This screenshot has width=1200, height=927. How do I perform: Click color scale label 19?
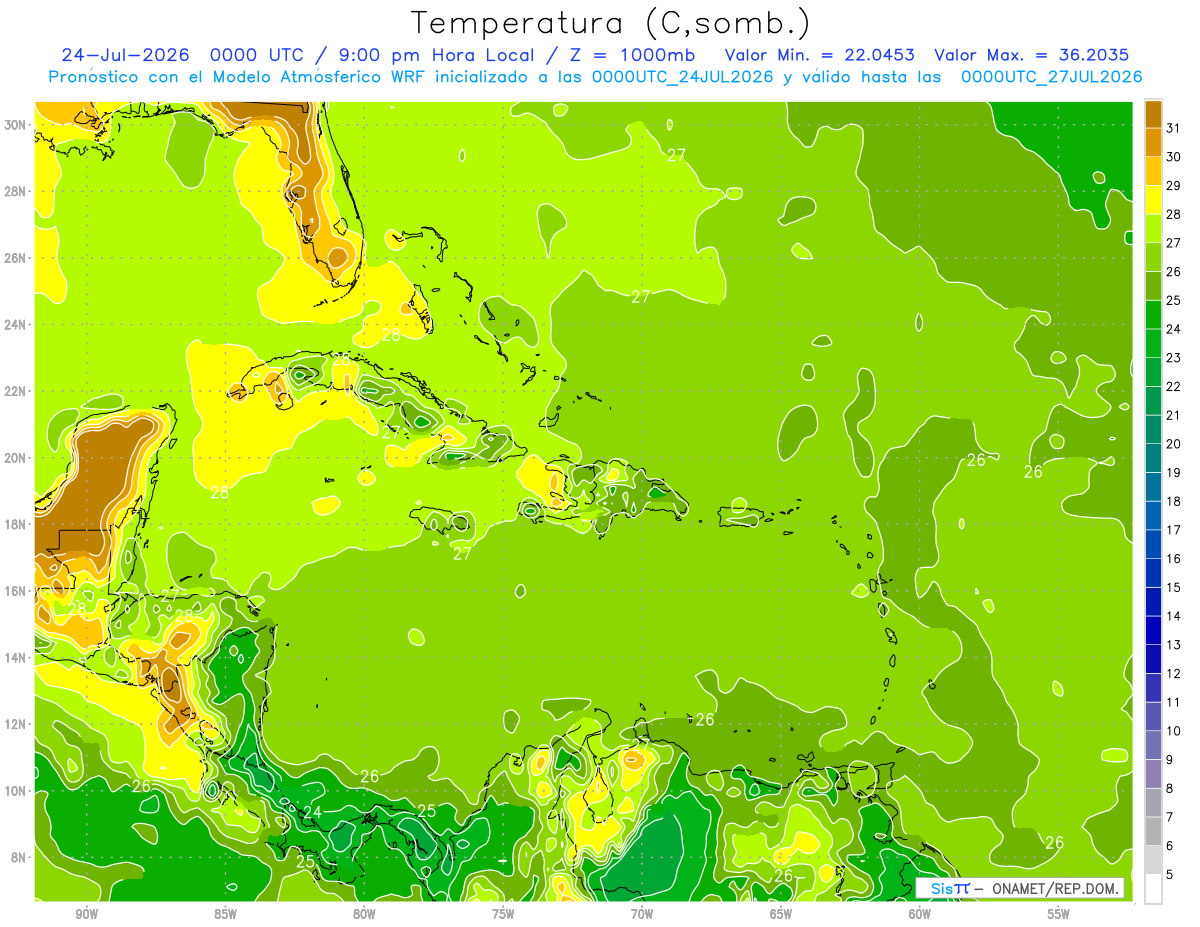click(x=1173, y=472)
